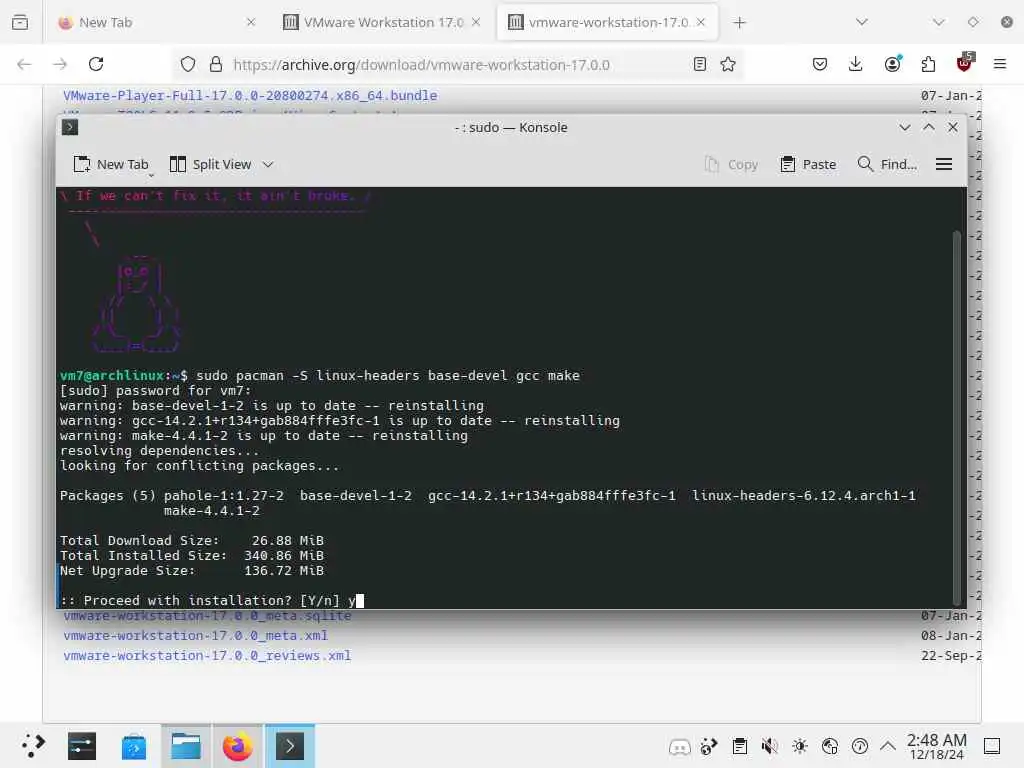Toggle reader view in address bar
Viewport: 1024px width, 768px height.
699,64
